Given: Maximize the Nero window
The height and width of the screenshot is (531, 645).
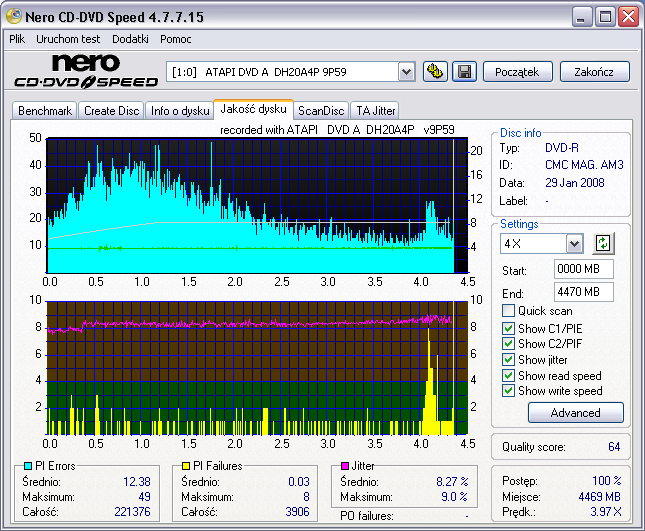Looking at the screenshot, I should [605, 17].
